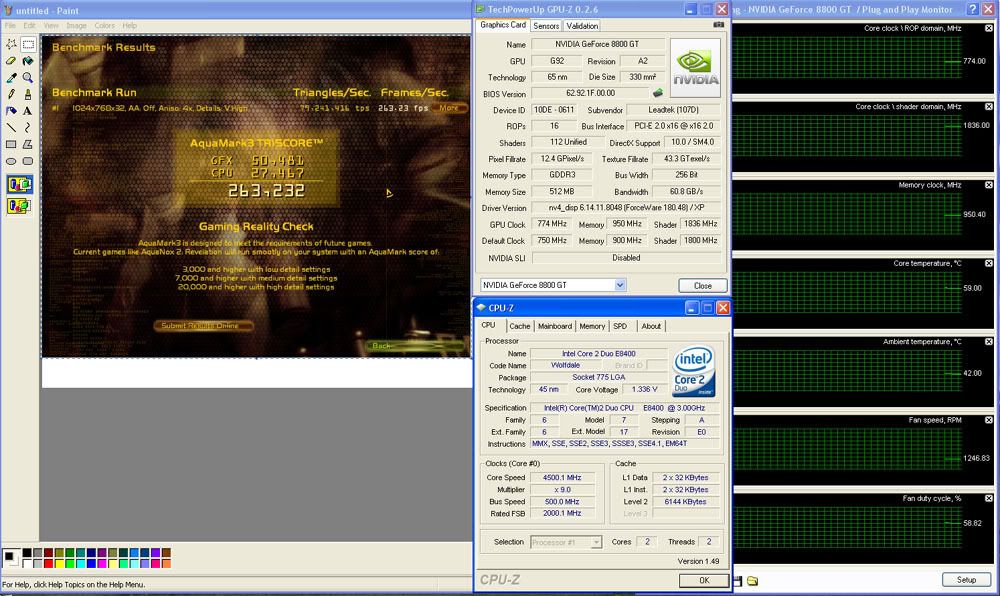The width and height of the screenshot is (1000, 596).
Task: Select the Brush tool in Paint
Action: tap(28, 94)
